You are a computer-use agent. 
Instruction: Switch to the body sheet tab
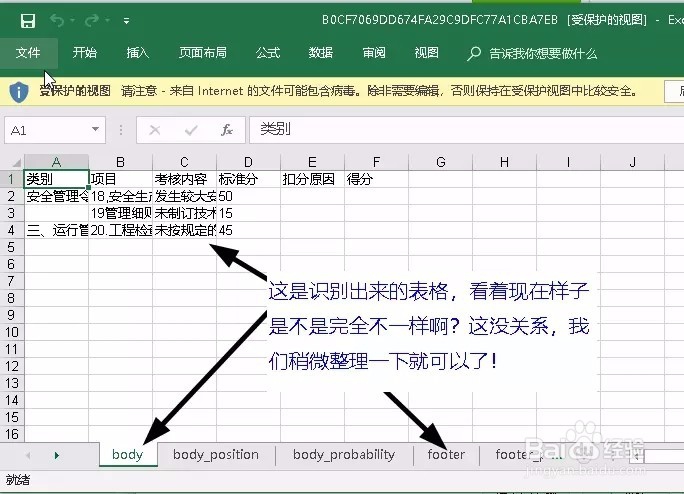tap(128, 455)
